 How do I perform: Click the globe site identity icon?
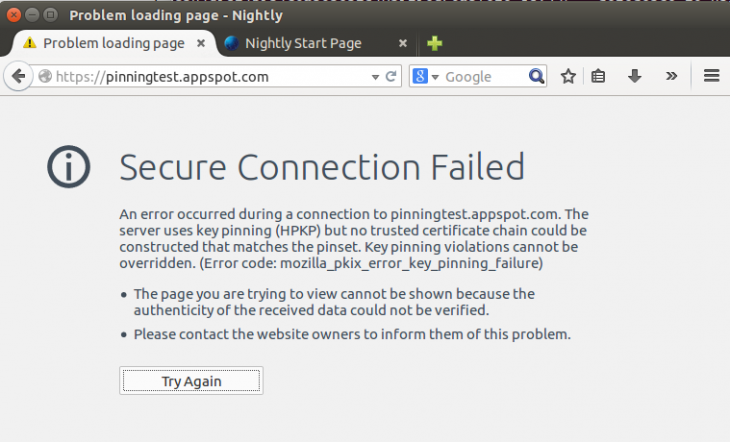[x=45, y=76]
